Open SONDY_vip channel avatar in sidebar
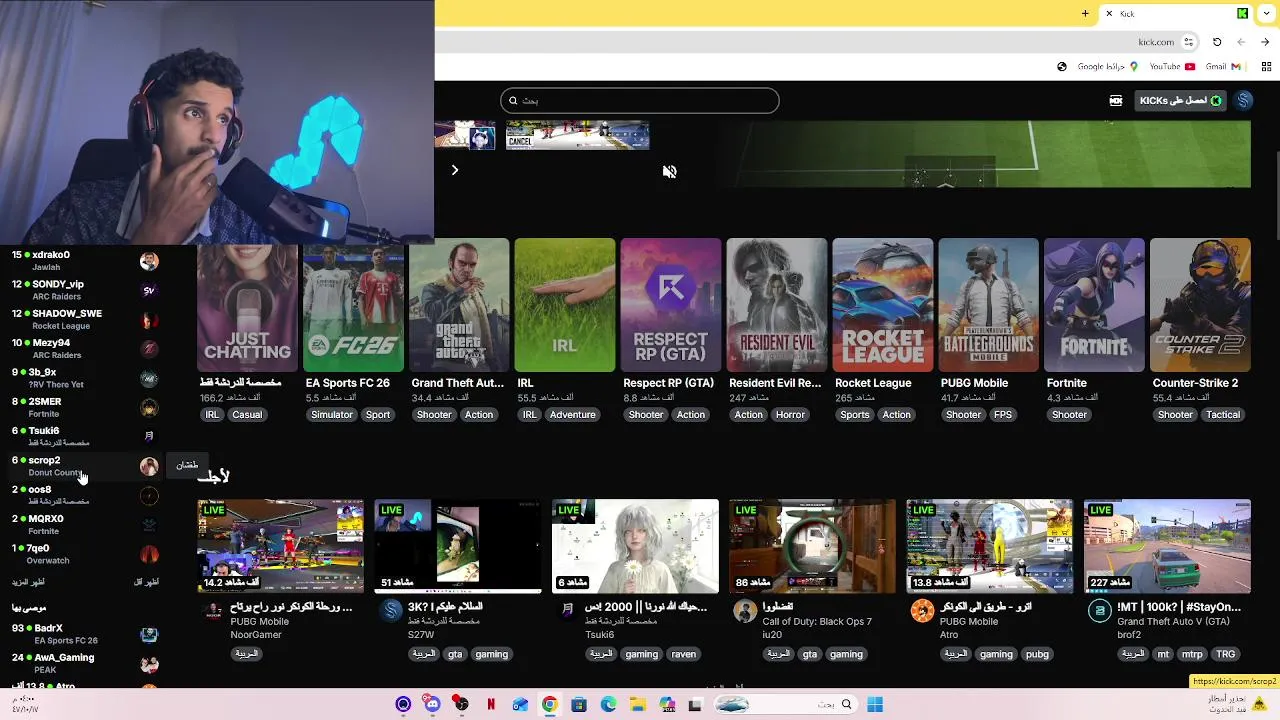 coord(149,290)
